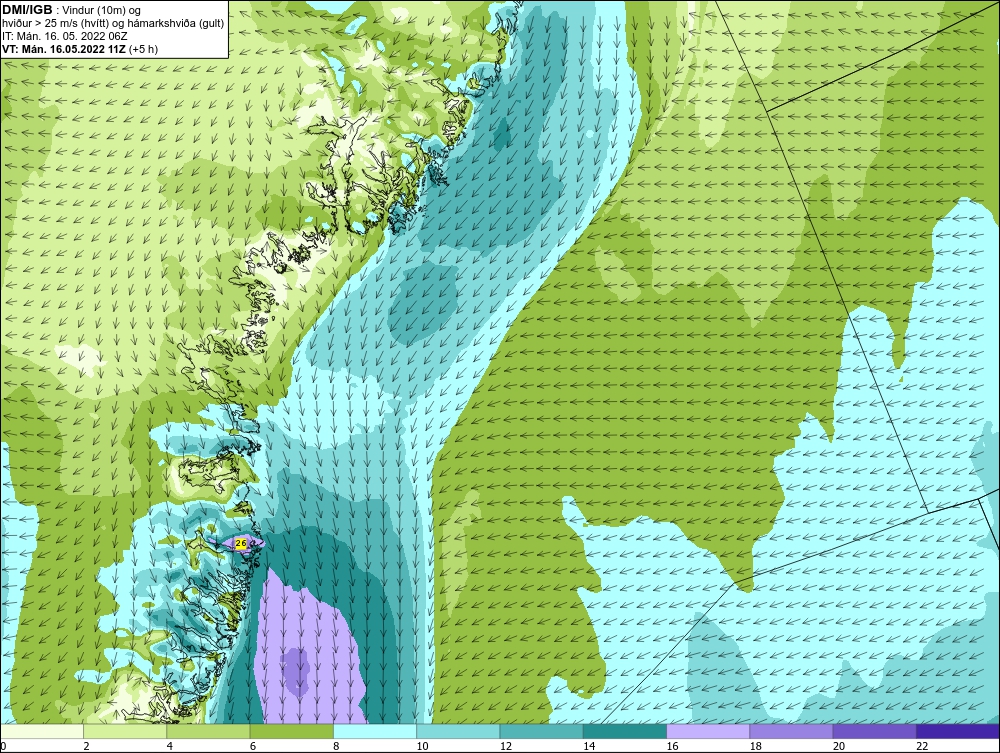Select the 8–10 m/s light cyan swatch
Viewport: 1000px width, 753px height.
pyautogui.click(x=375, y=731)
